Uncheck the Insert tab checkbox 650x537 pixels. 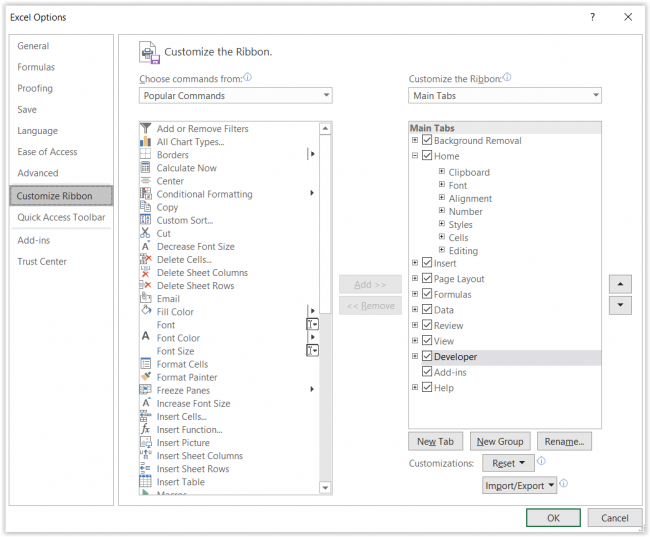point(427,262)
